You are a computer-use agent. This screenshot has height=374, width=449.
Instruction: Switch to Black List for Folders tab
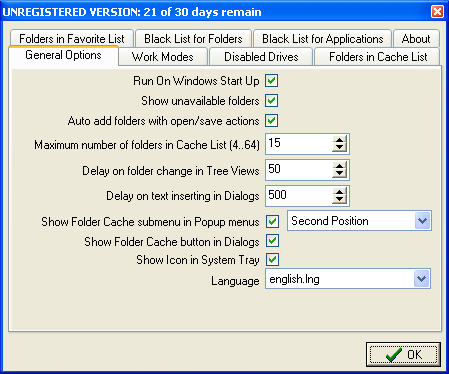coord(193,39)
